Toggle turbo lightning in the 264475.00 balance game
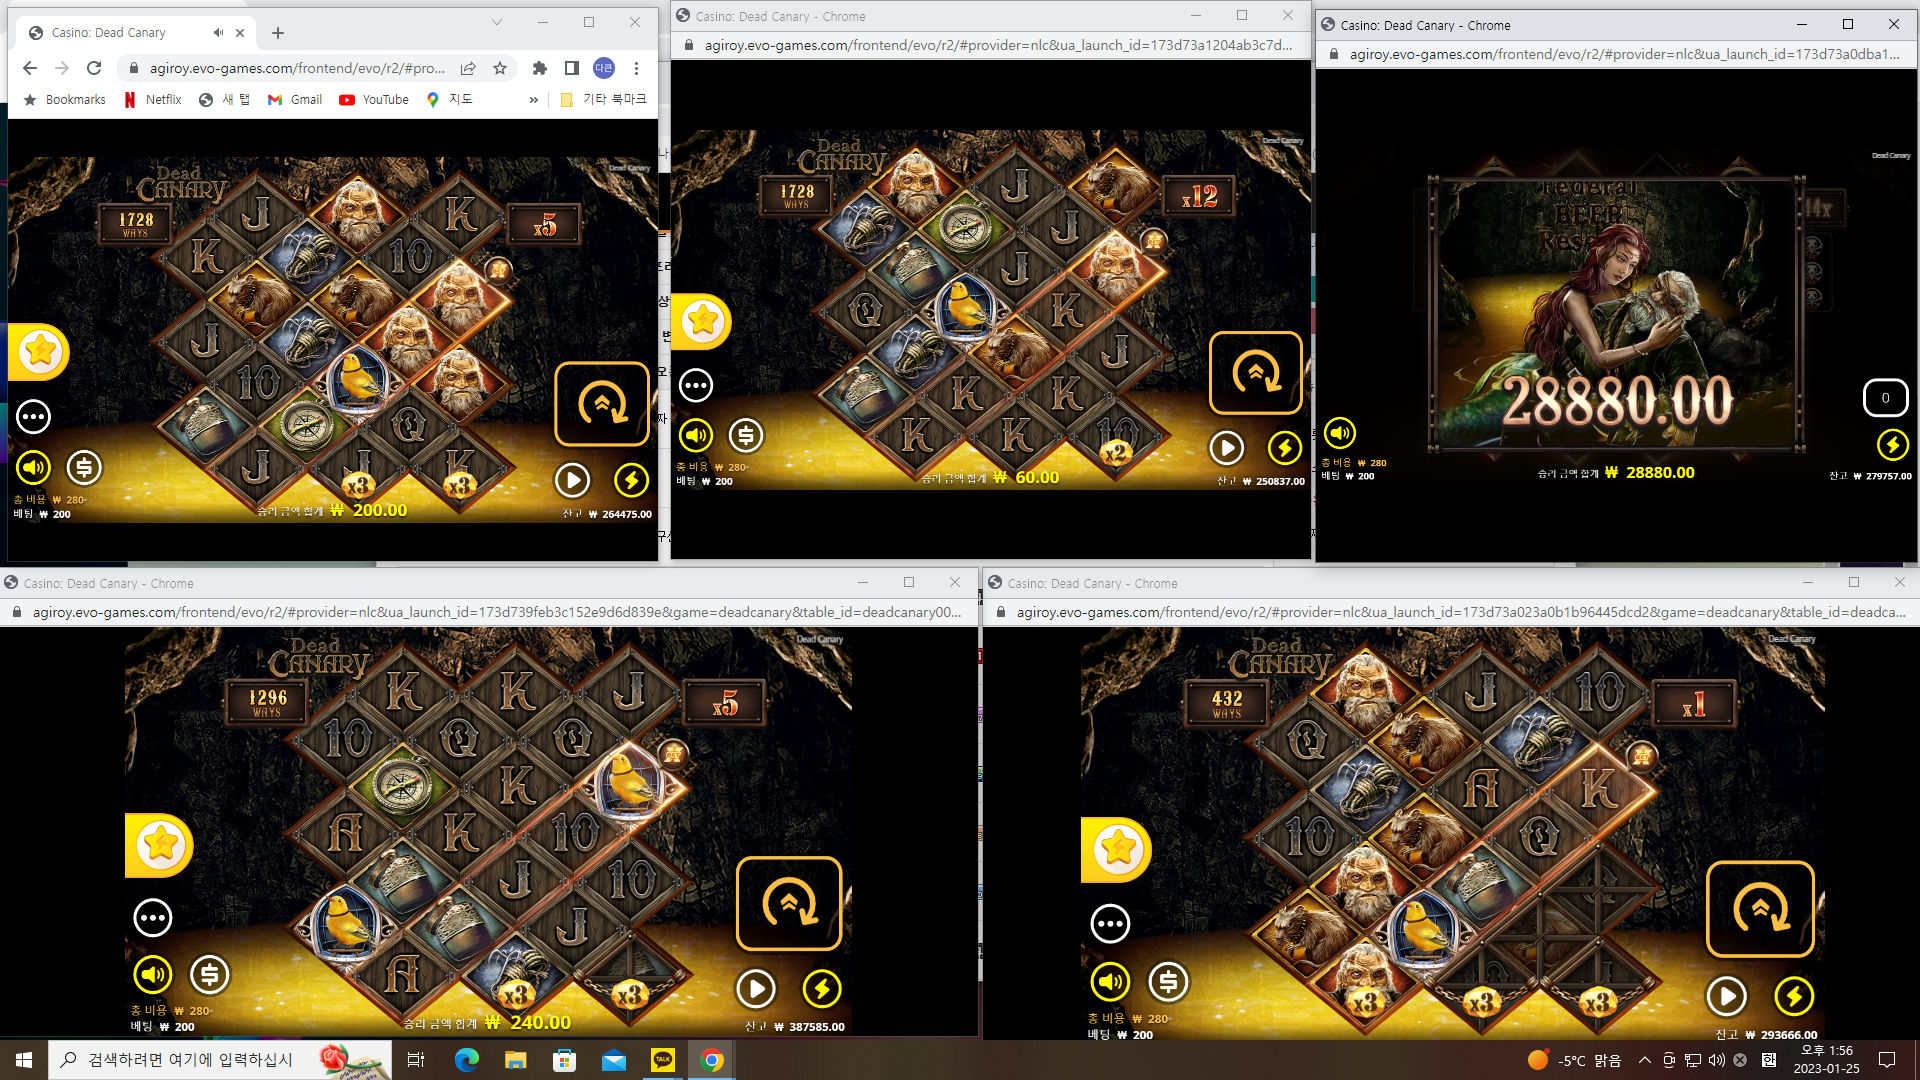Screen dimensions: 1920x1080 pyautogui.click(x=631, y=480)
